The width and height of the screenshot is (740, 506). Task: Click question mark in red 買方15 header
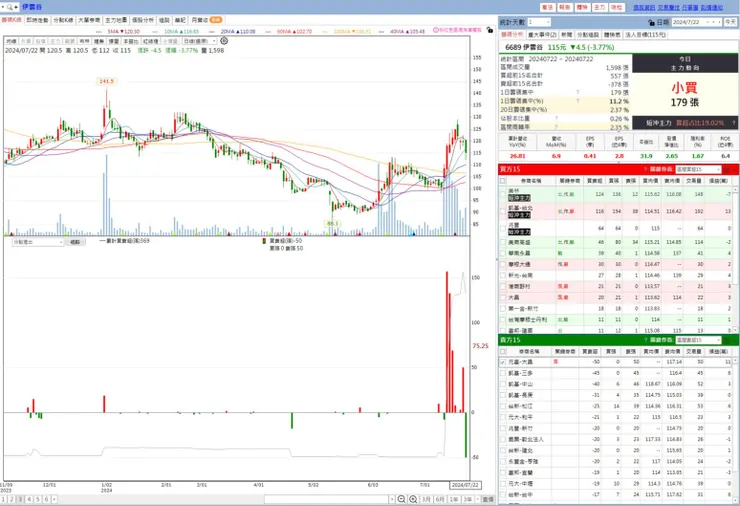pyautogui.click(x=645, y=169)
